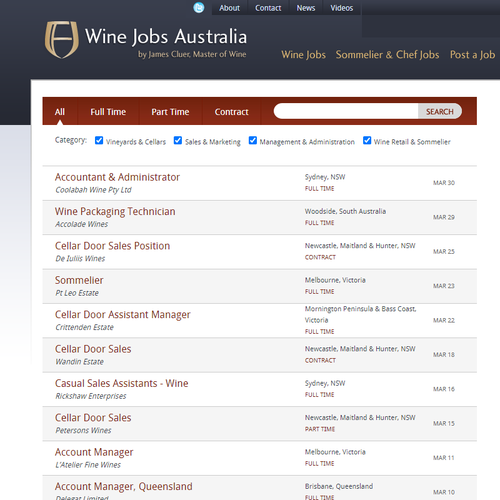Navigate to Sommelier & Chef Jobs
The image size is (500, 500).
pos(387,55)
